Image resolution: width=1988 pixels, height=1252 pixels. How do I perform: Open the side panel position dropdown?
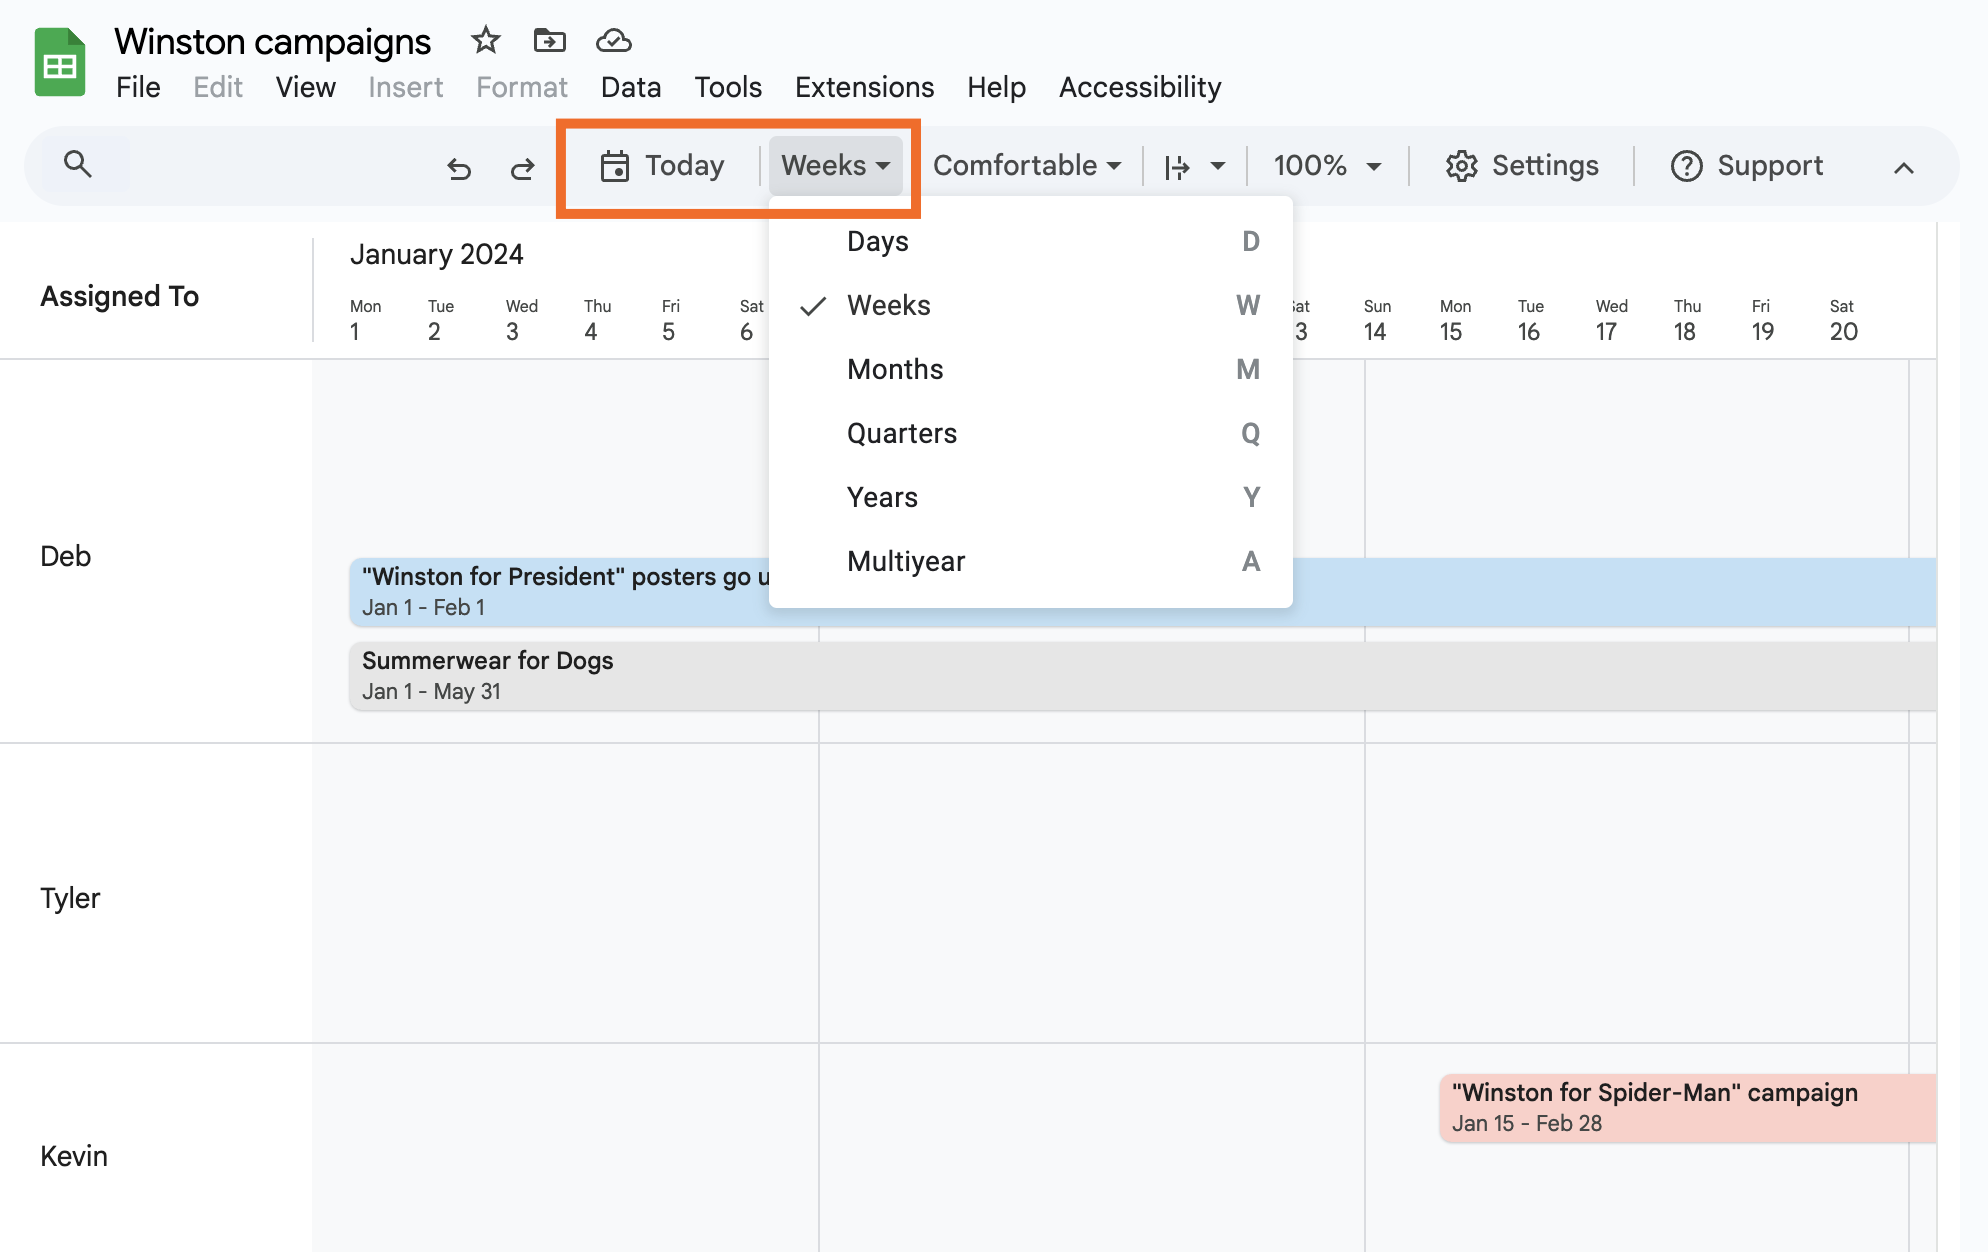pos(1195,166)
